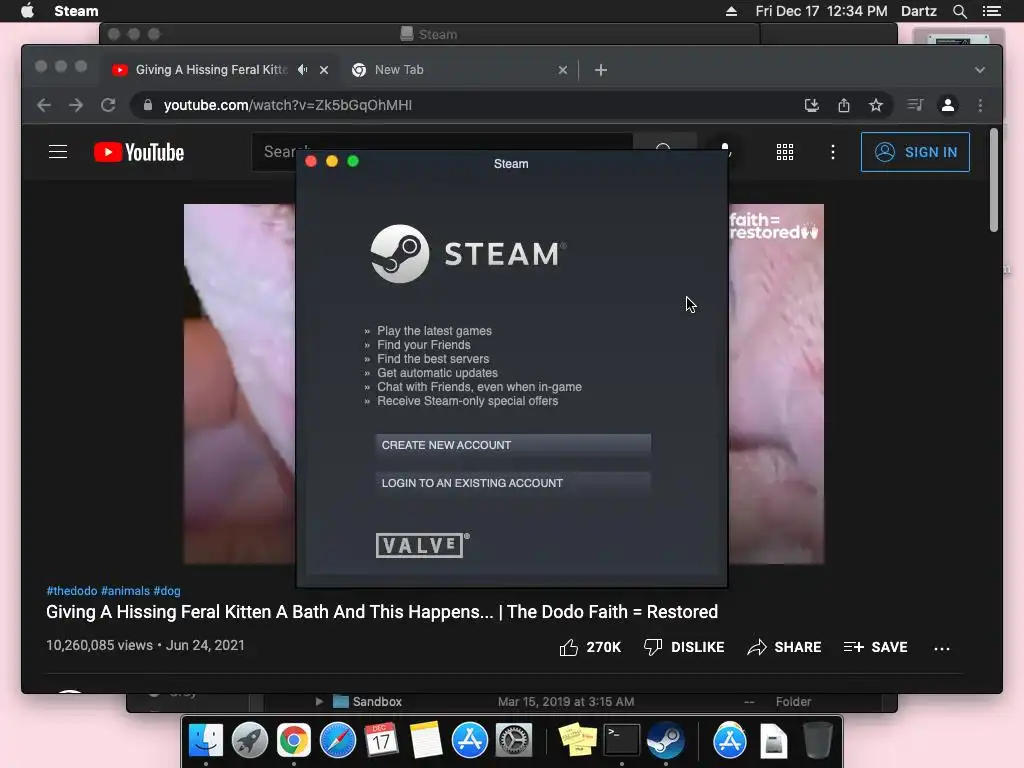
Task: Like the video with 270K thumbs up
Action: point(590,647)
